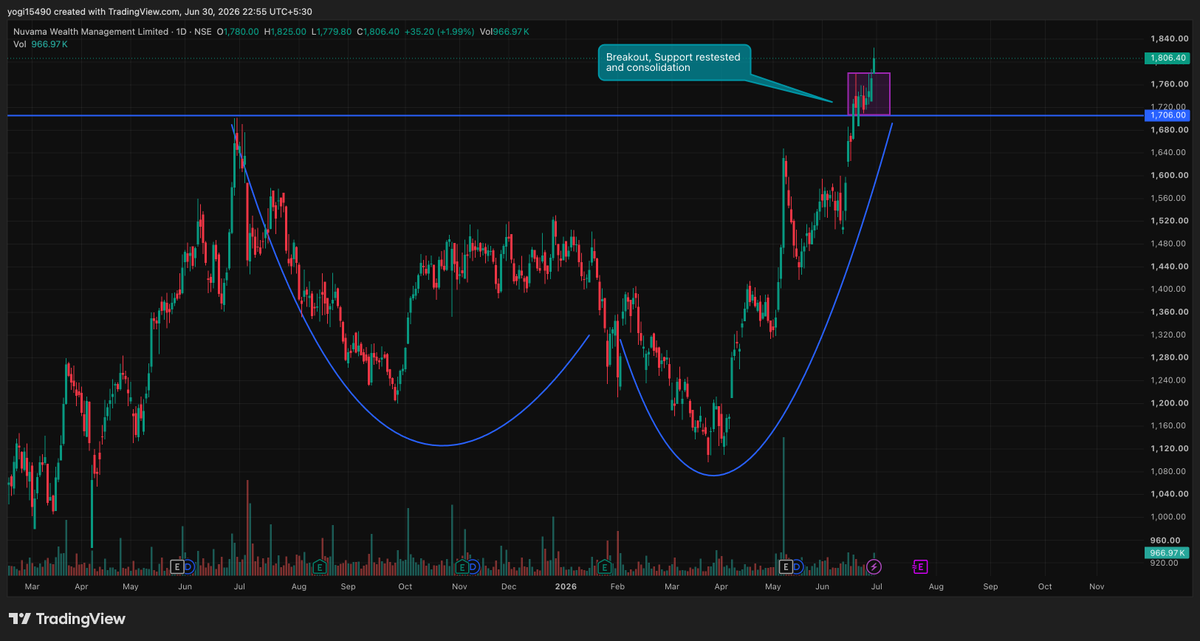Open the green earnings marker near November
The image size is (1200, 641).
pyautogui.click(x=460, y=566)
